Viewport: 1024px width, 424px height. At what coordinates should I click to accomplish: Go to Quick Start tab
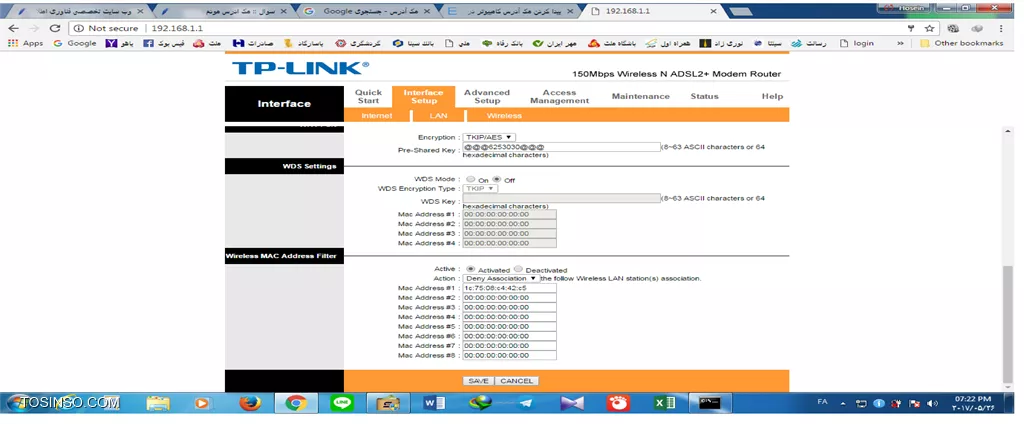tap(368, 97)
